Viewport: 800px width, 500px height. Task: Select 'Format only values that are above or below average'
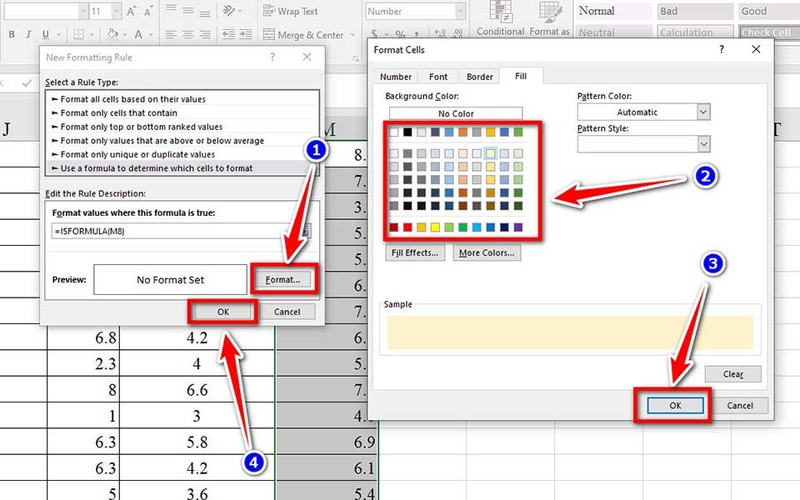pos(182,140)
